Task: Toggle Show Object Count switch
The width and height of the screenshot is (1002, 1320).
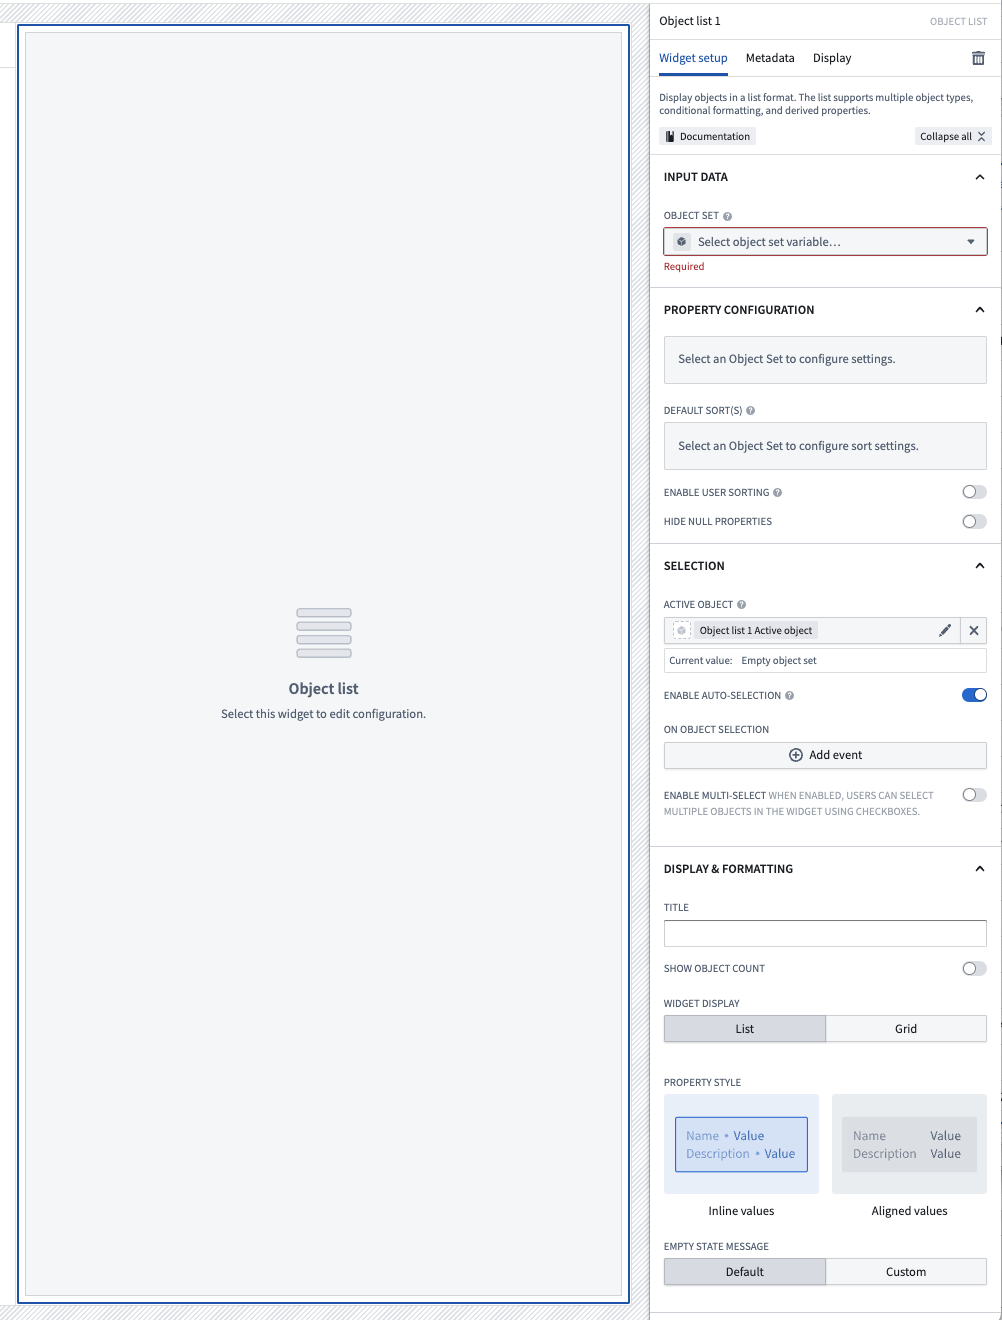Action: (x=974, y=968)
